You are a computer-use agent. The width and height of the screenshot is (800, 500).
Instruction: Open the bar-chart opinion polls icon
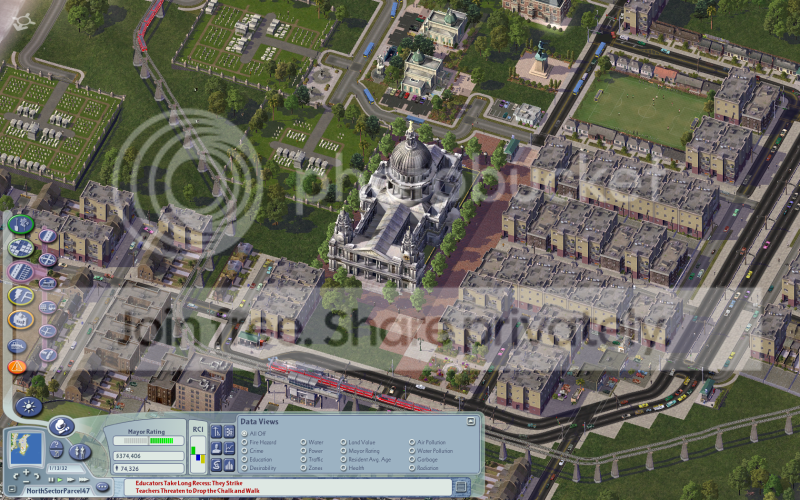(x=229, y=465)
